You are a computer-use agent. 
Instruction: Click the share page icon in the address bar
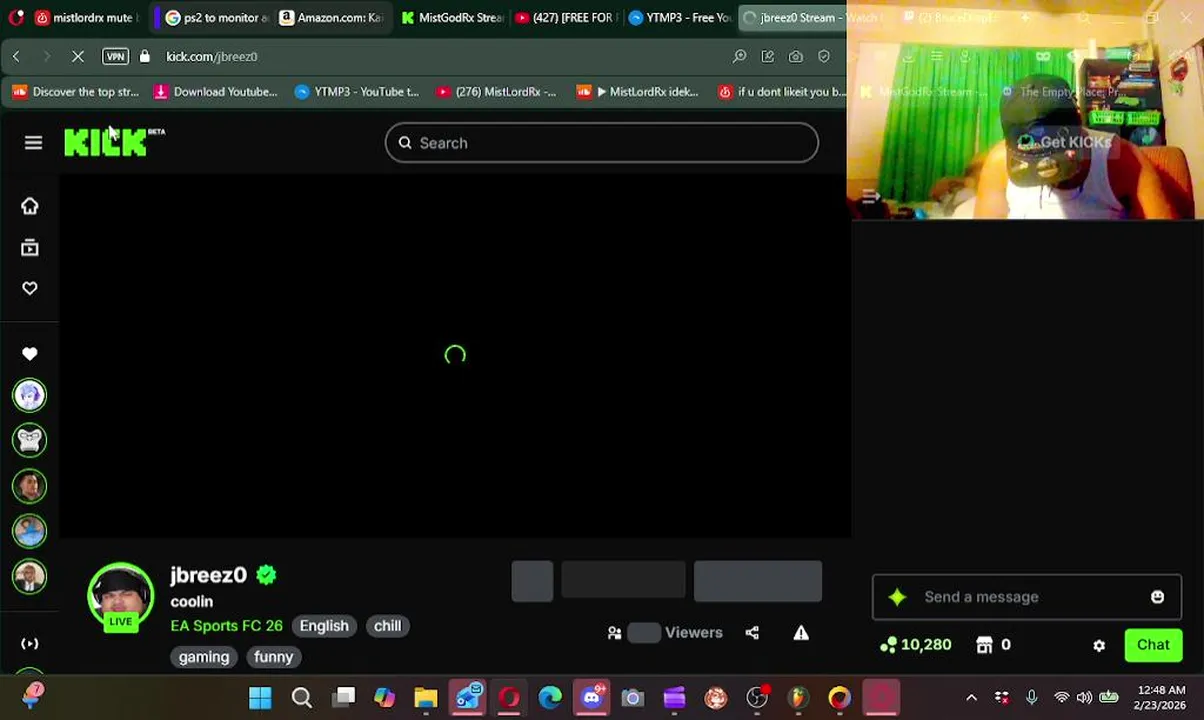click(768, 57)
